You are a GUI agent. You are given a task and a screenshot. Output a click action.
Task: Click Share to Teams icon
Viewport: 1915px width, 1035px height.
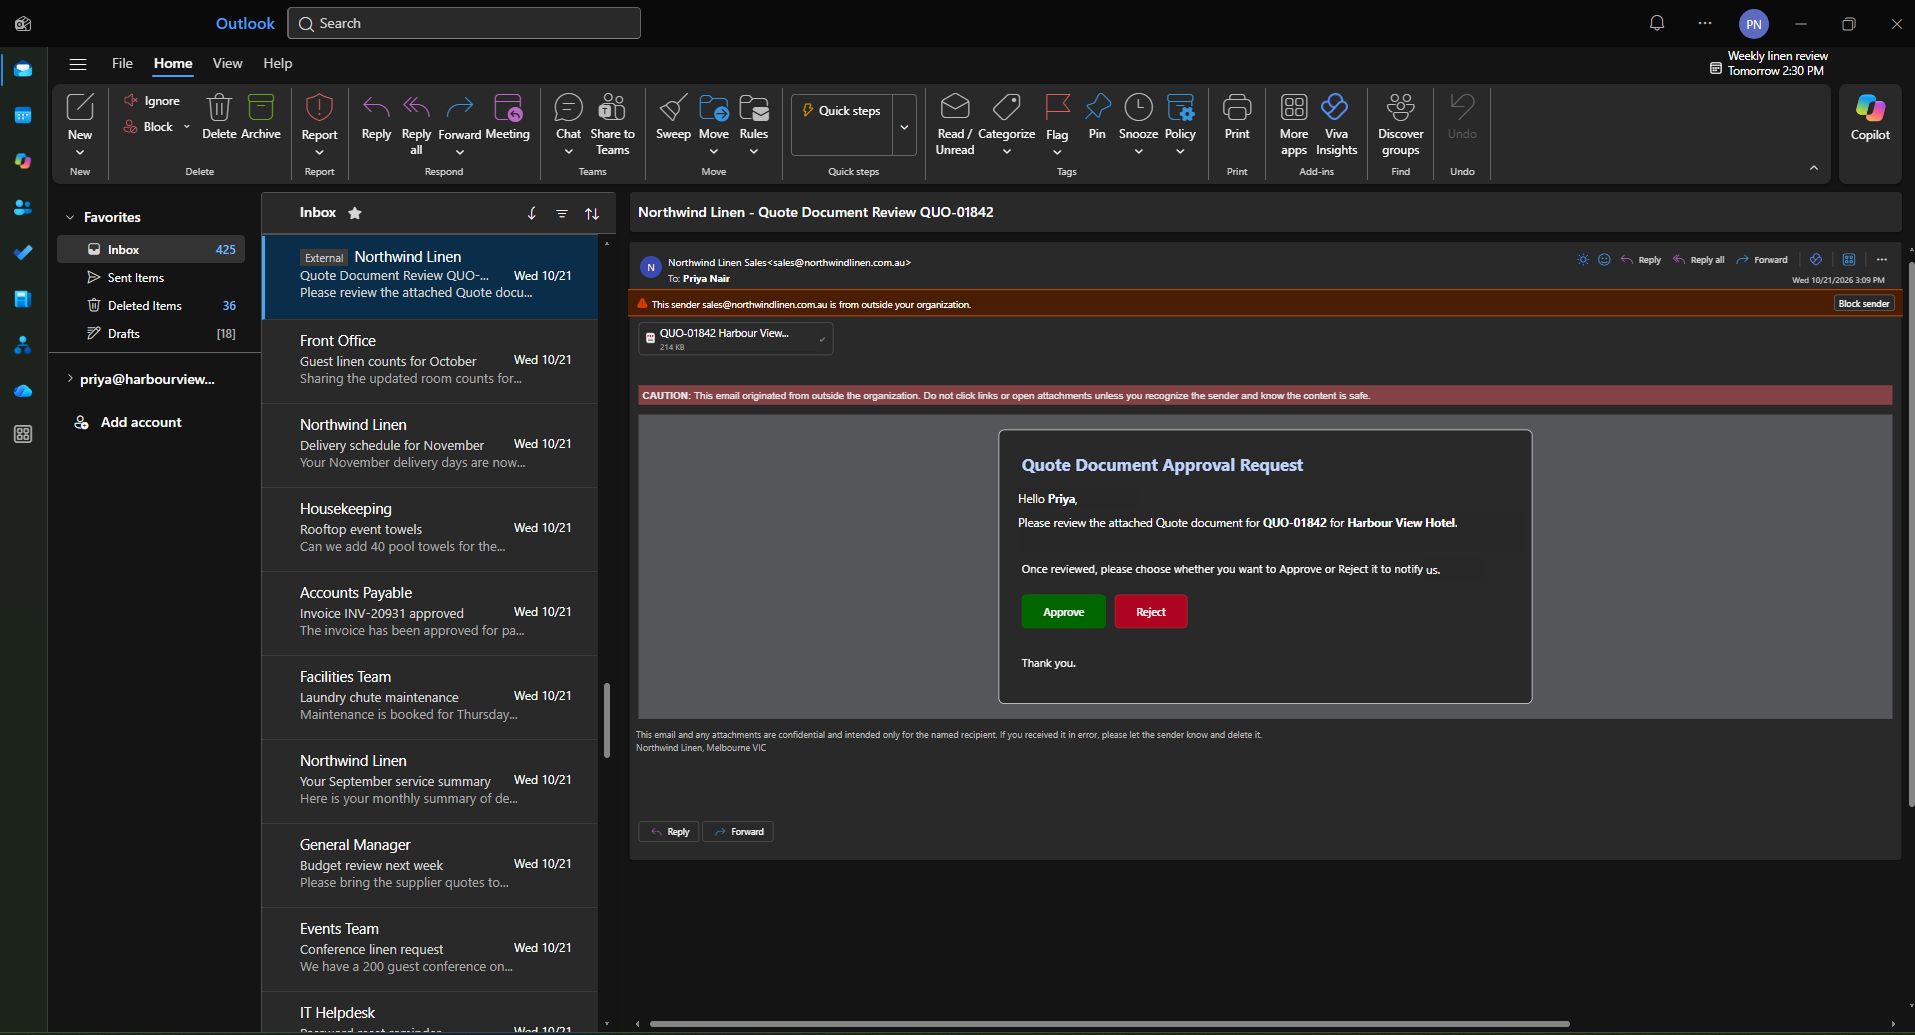click(612, 107)
